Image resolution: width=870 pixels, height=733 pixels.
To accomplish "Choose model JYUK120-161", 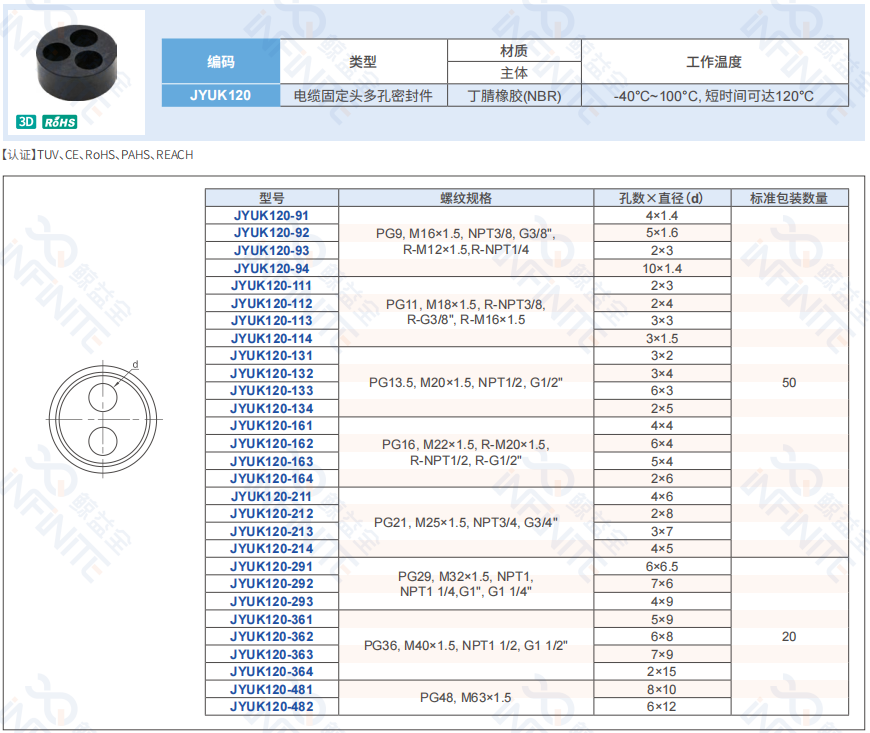I will click(271, 426).
